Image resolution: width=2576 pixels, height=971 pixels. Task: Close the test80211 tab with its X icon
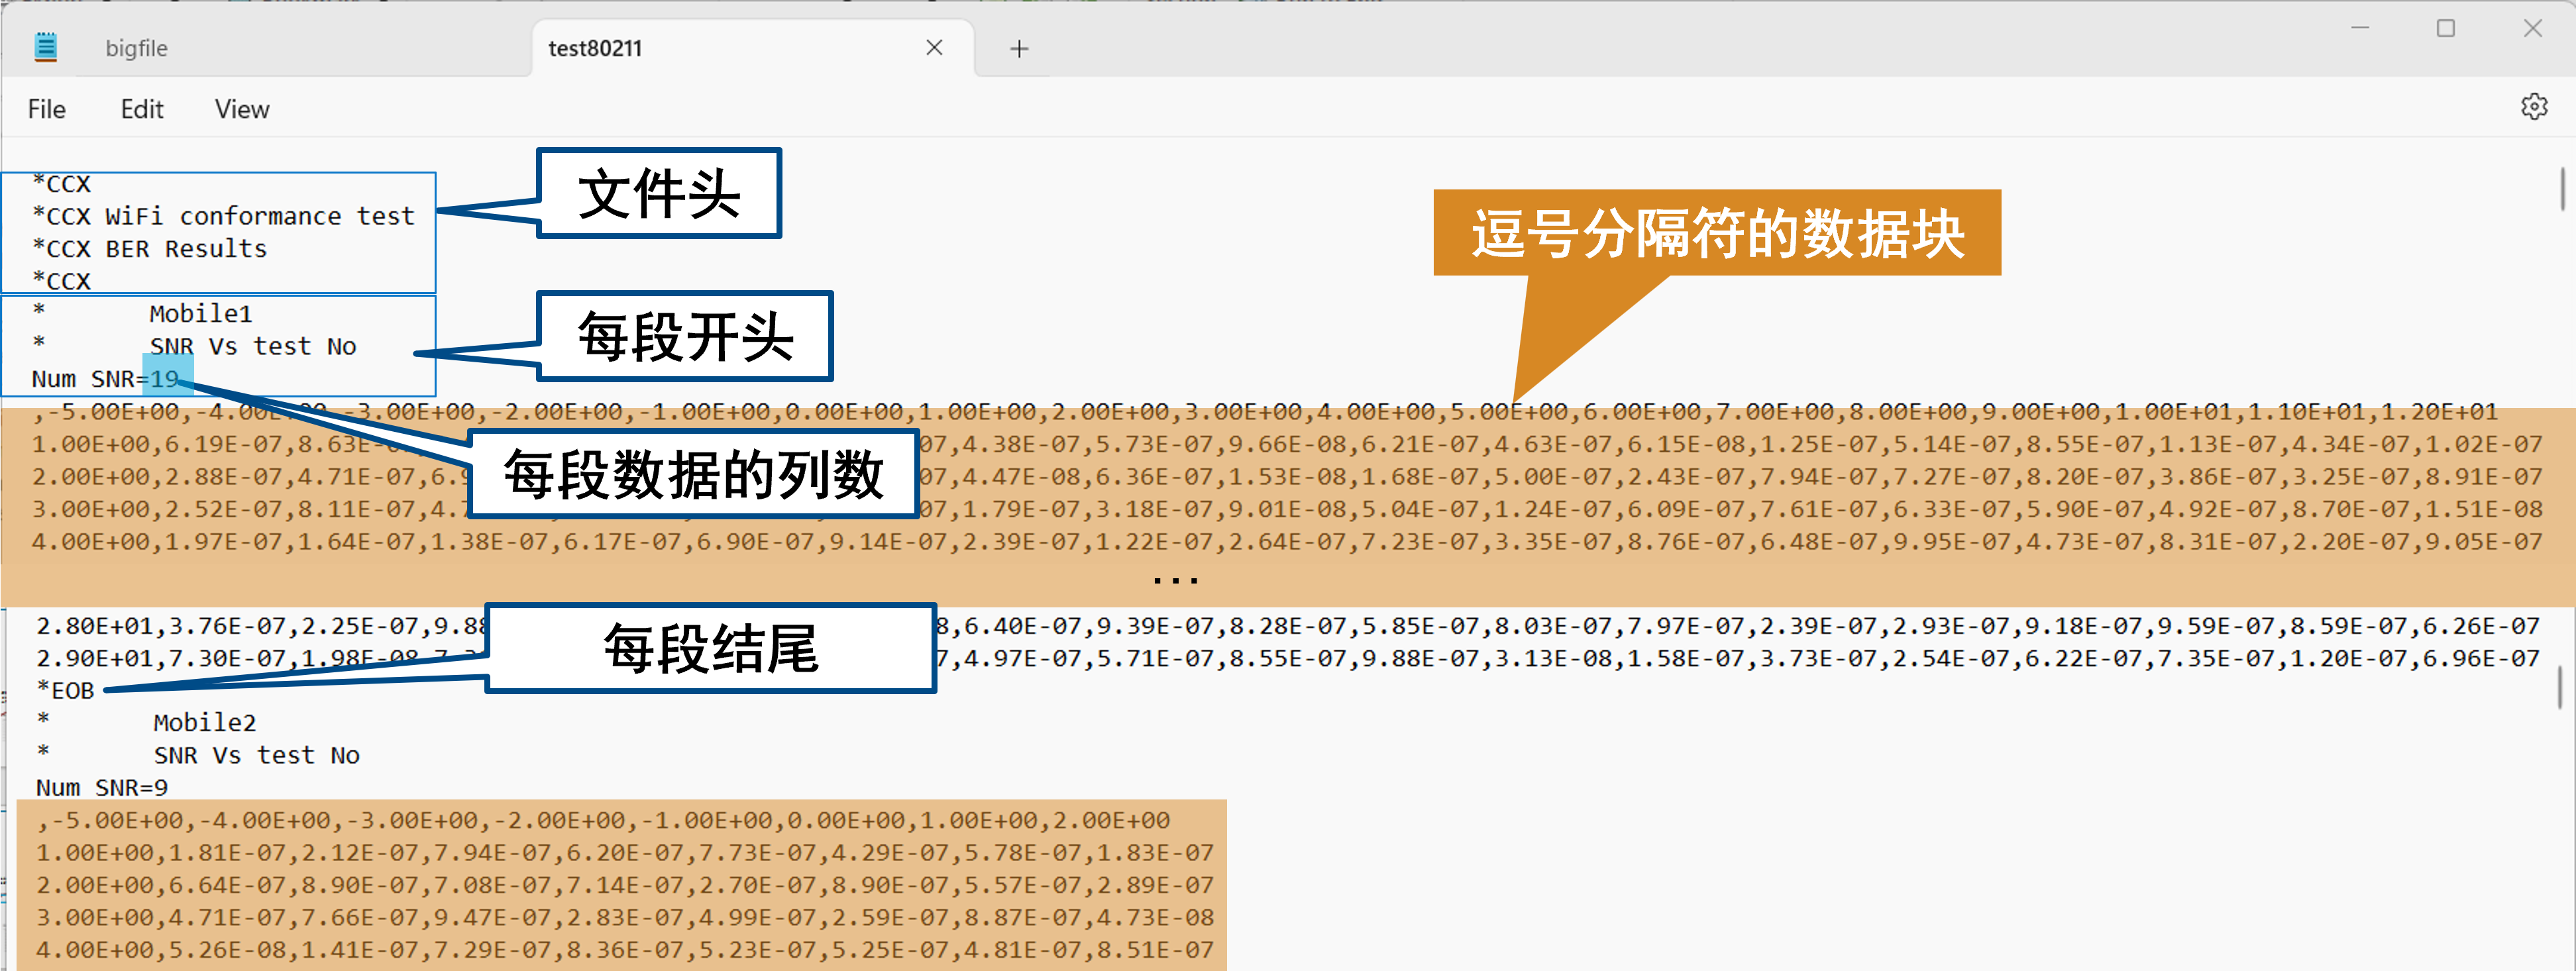(934, 47)
